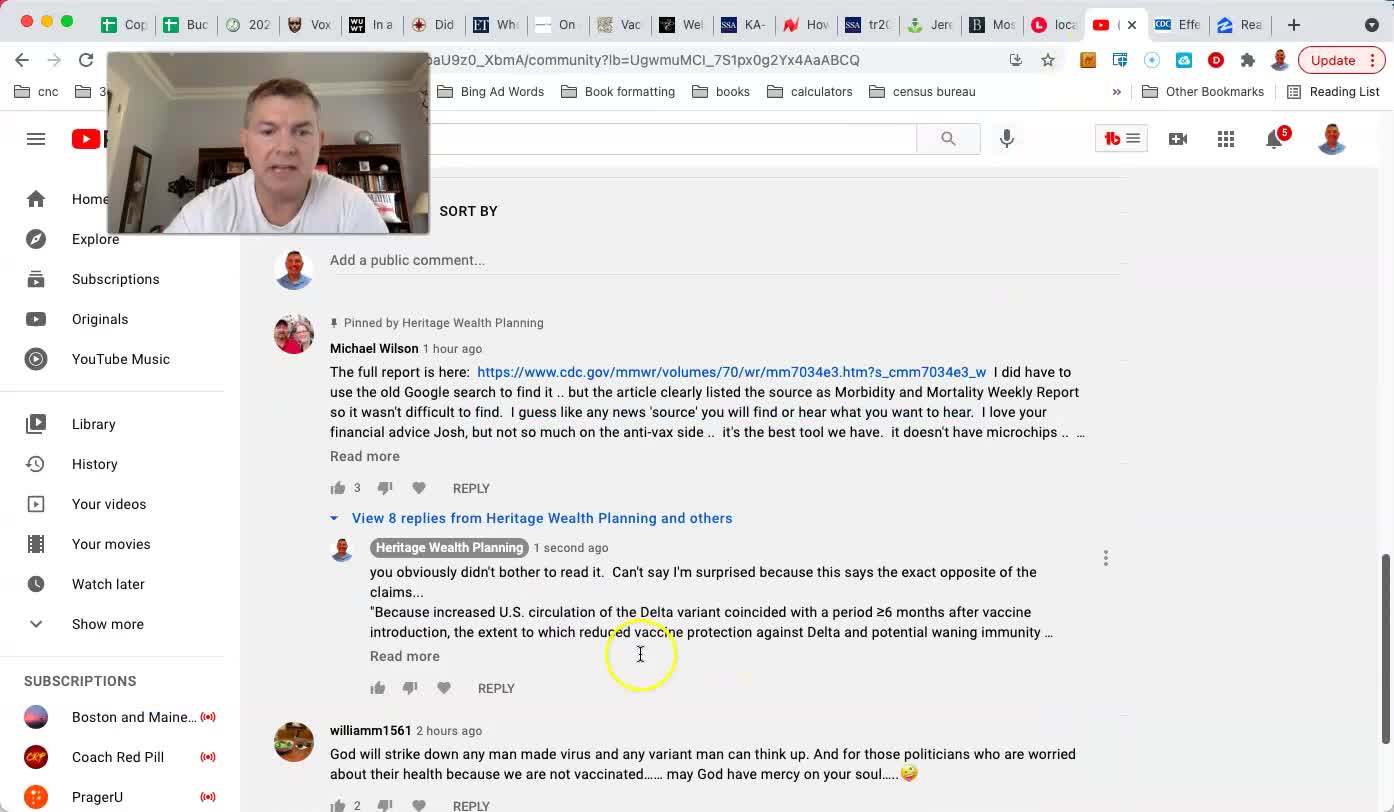Open Chrome Extensions puzzle icon
Image resolution: width=1394 pixels, height=812 pixels.
1248,60
